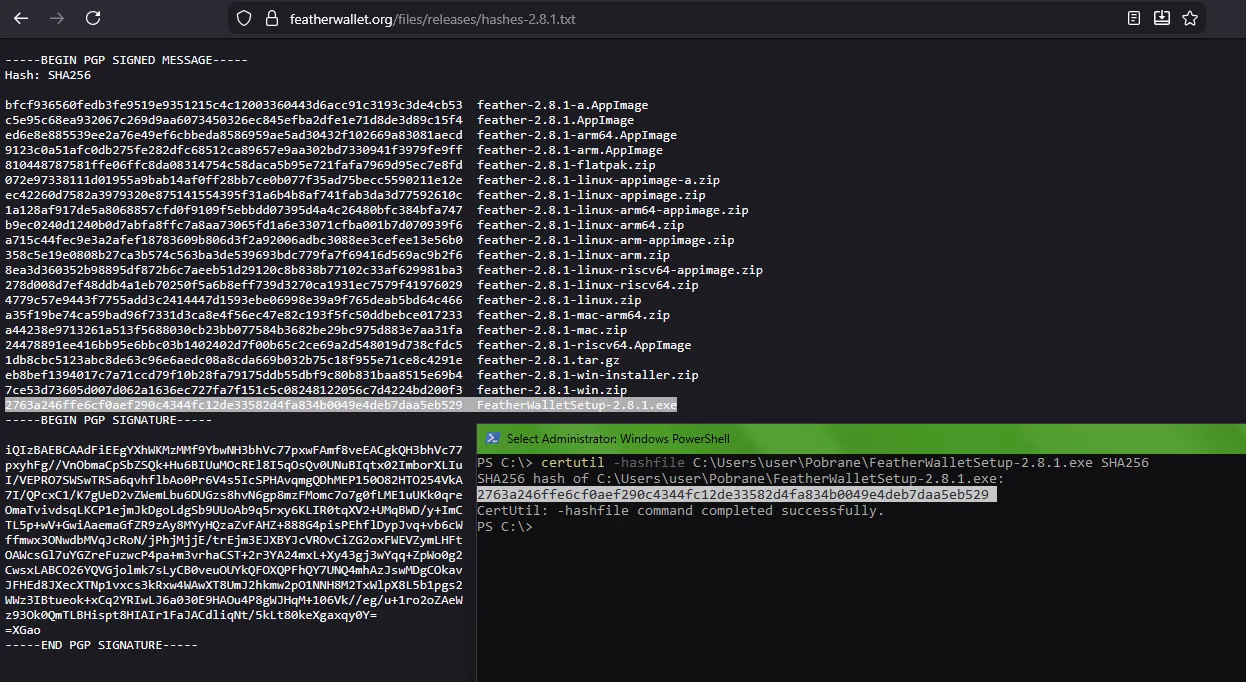Click the PowerShell window title bar icon
The image size is (1246, 682).
click(x=491, y=438)
